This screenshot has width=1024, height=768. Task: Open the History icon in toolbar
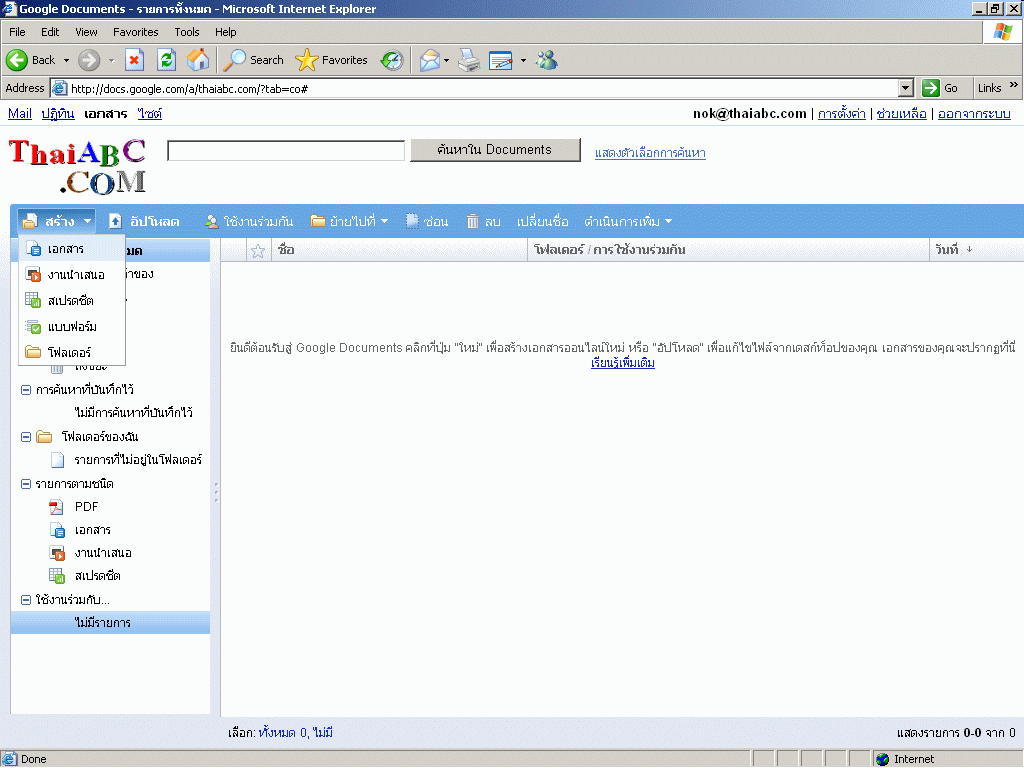pos(392,60)
